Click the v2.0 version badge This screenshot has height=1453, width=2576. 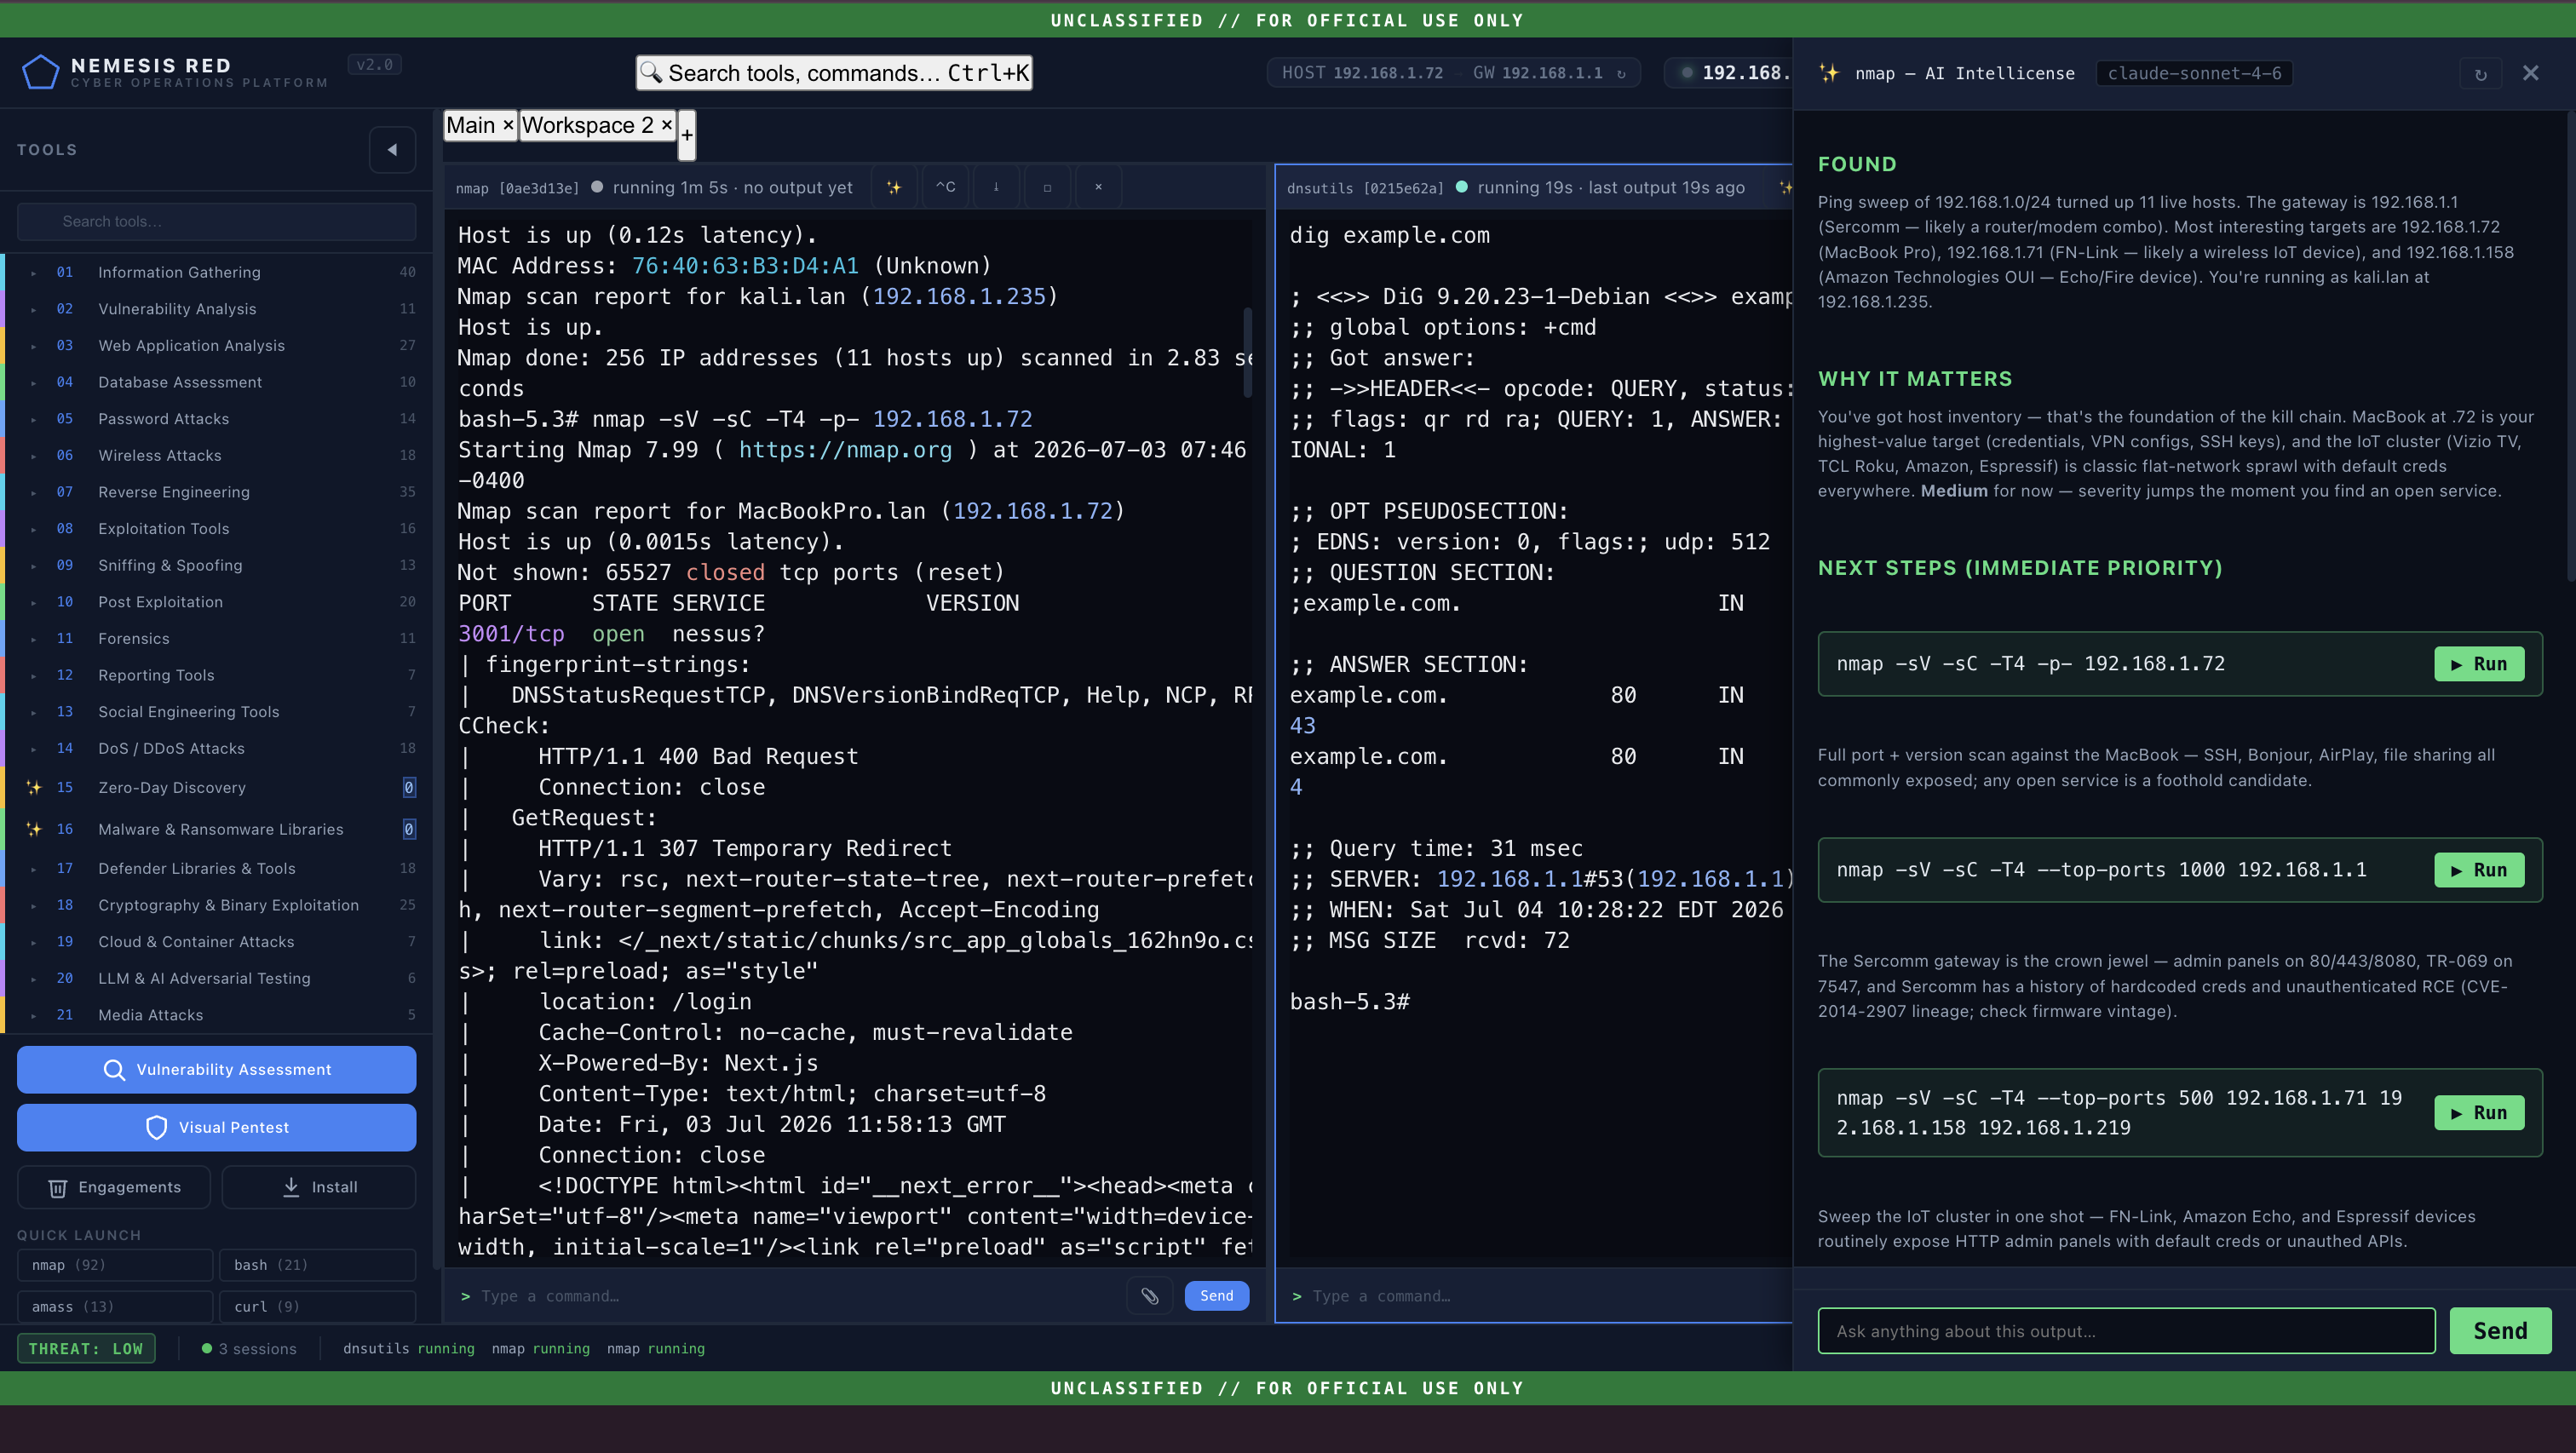point(375,65)
